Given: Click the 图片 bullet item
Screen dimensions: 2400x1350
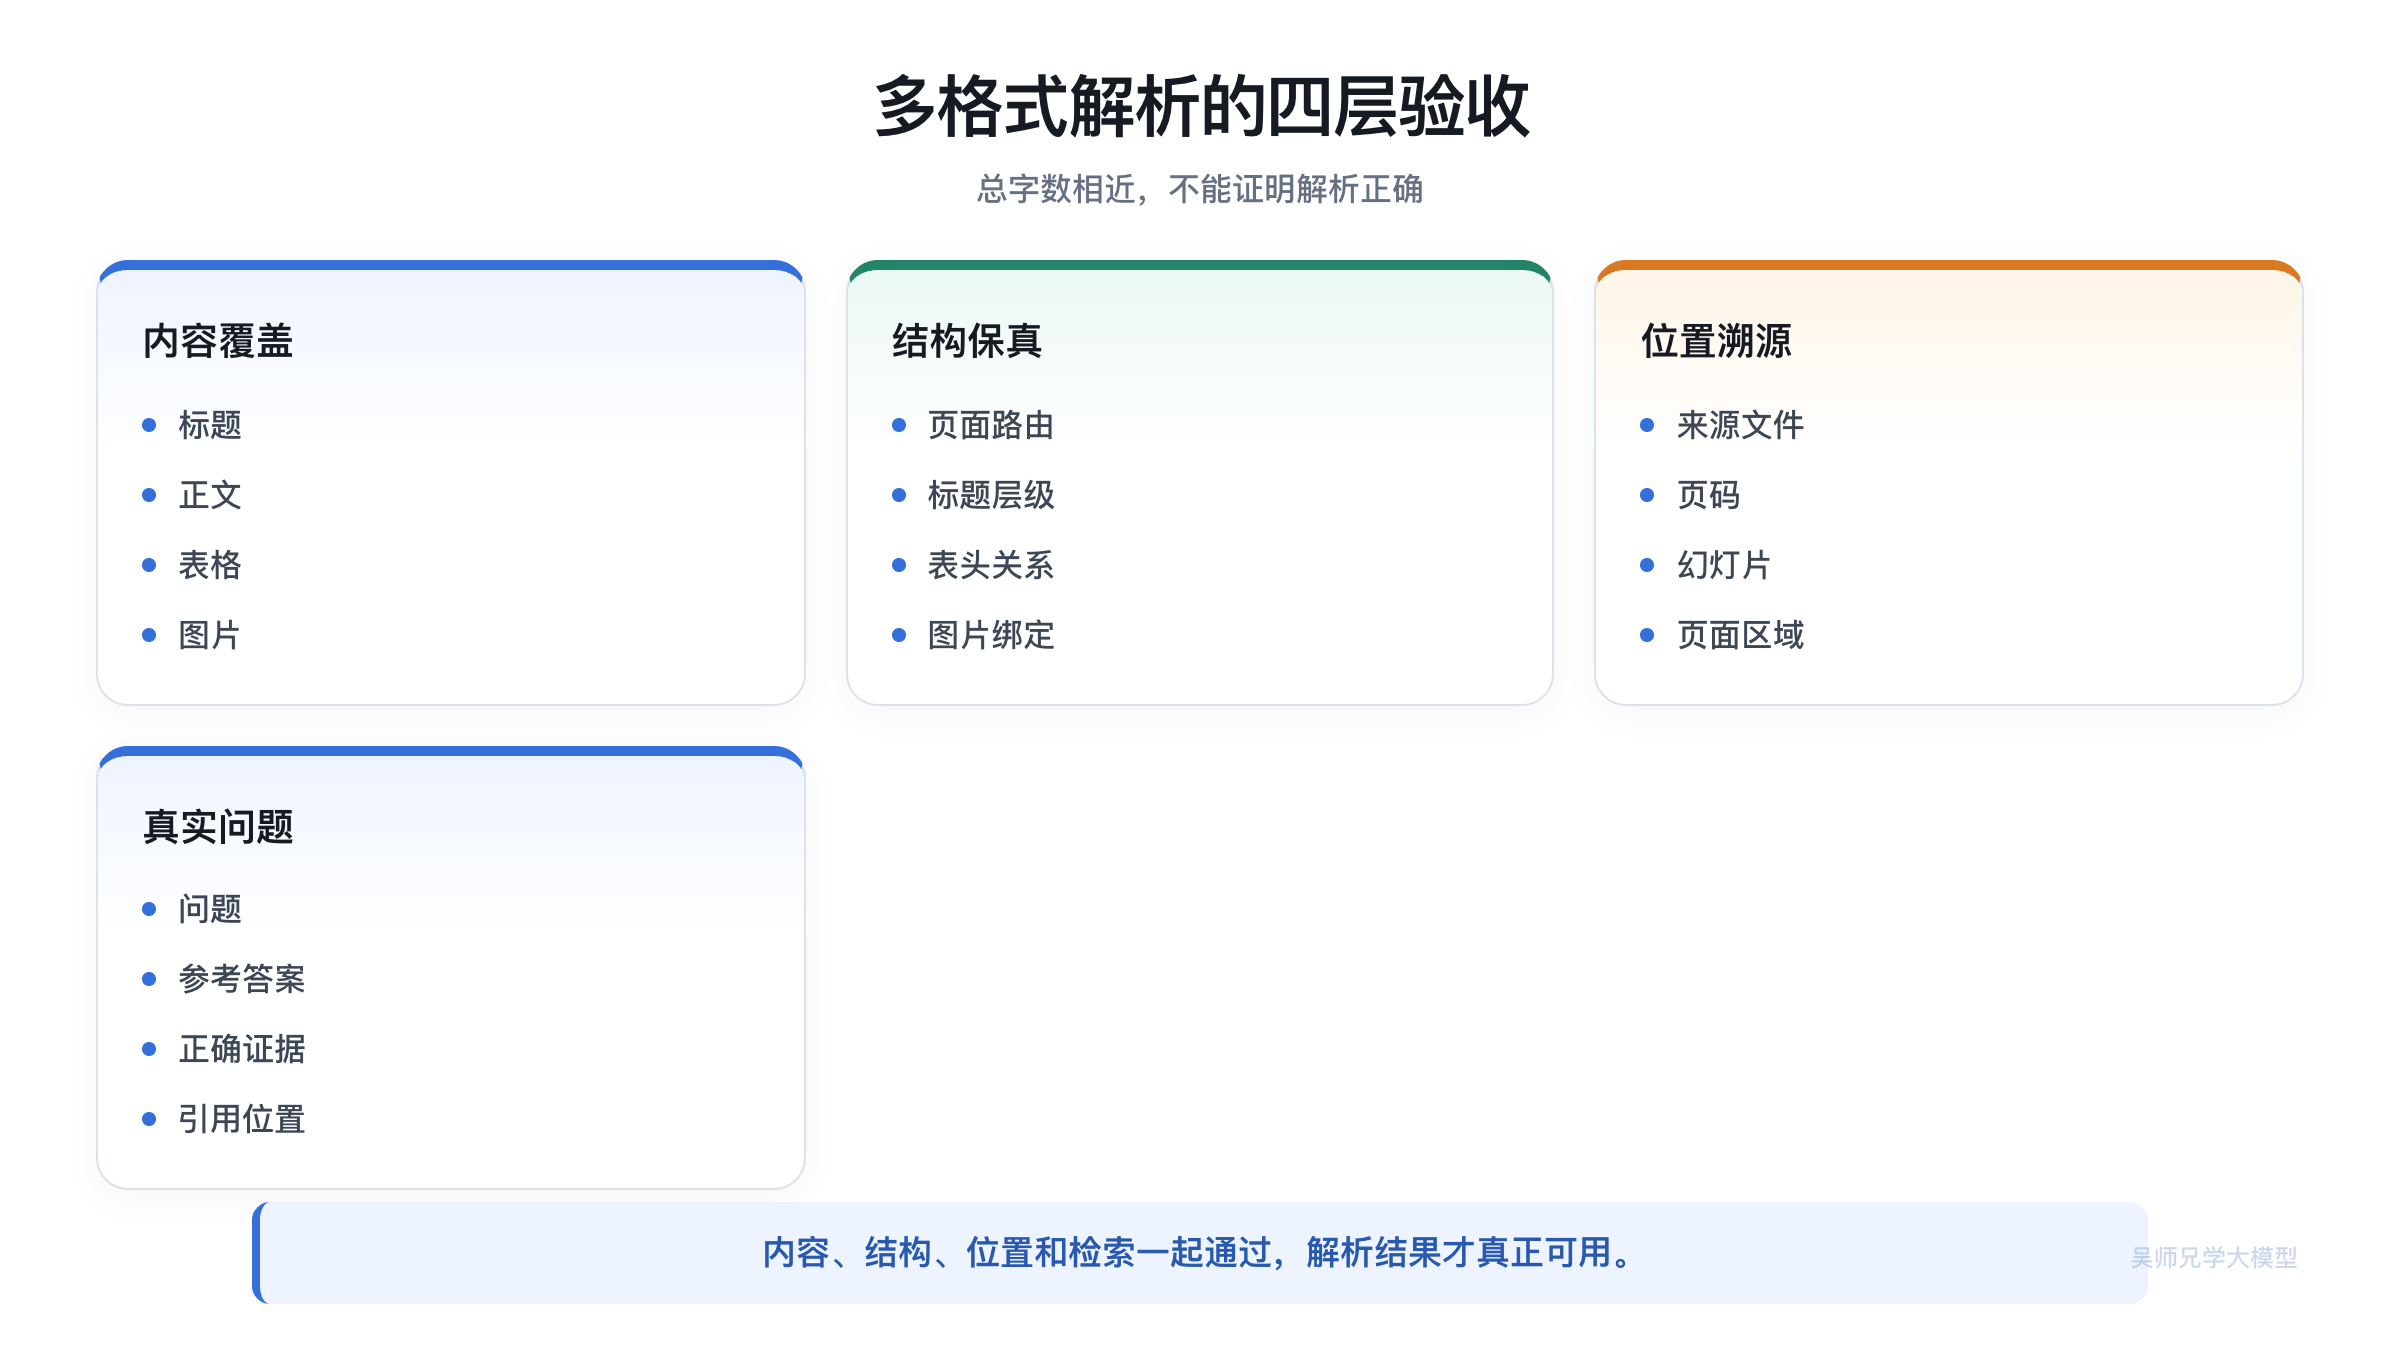Looking at the screenshot, I should 210,635.
